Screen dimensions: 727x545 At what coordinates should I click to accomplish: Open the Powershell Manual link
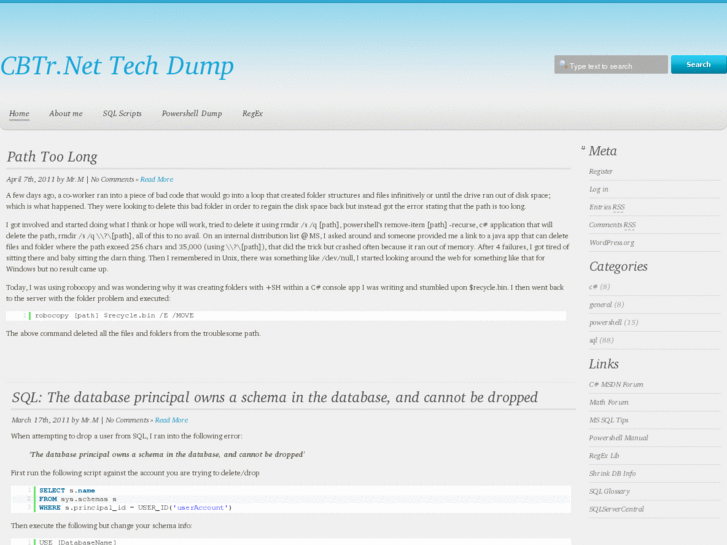tap(619, 438)
